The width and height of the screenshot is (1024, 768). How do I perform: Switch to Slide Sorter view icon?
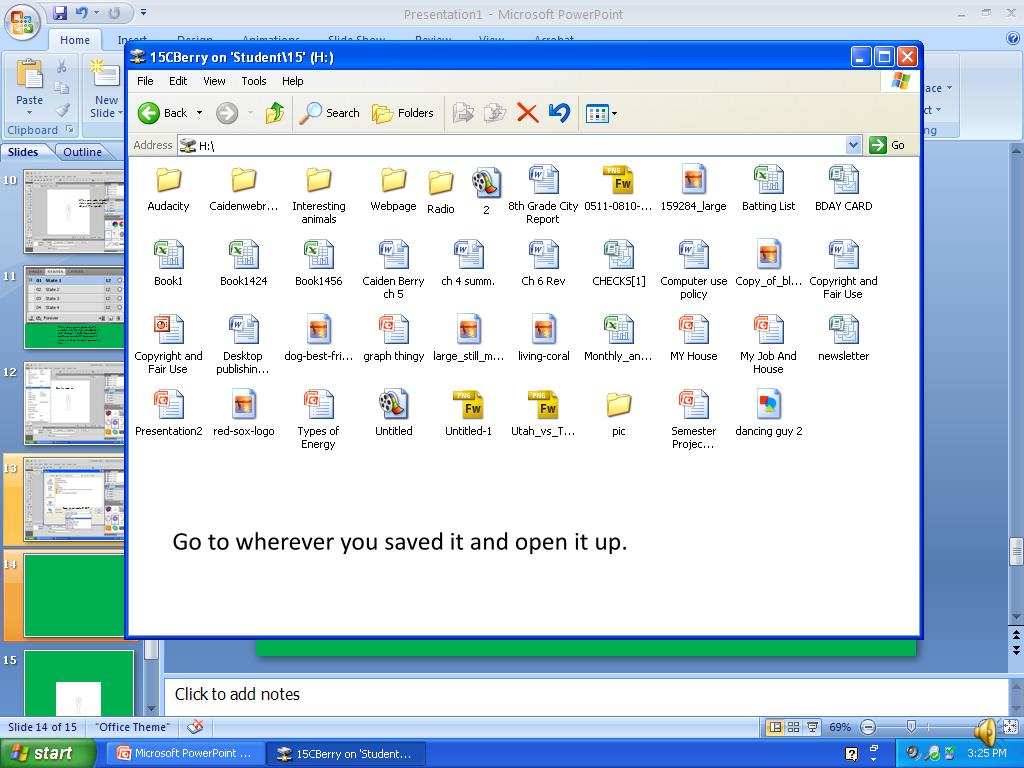tap(793, 727)
